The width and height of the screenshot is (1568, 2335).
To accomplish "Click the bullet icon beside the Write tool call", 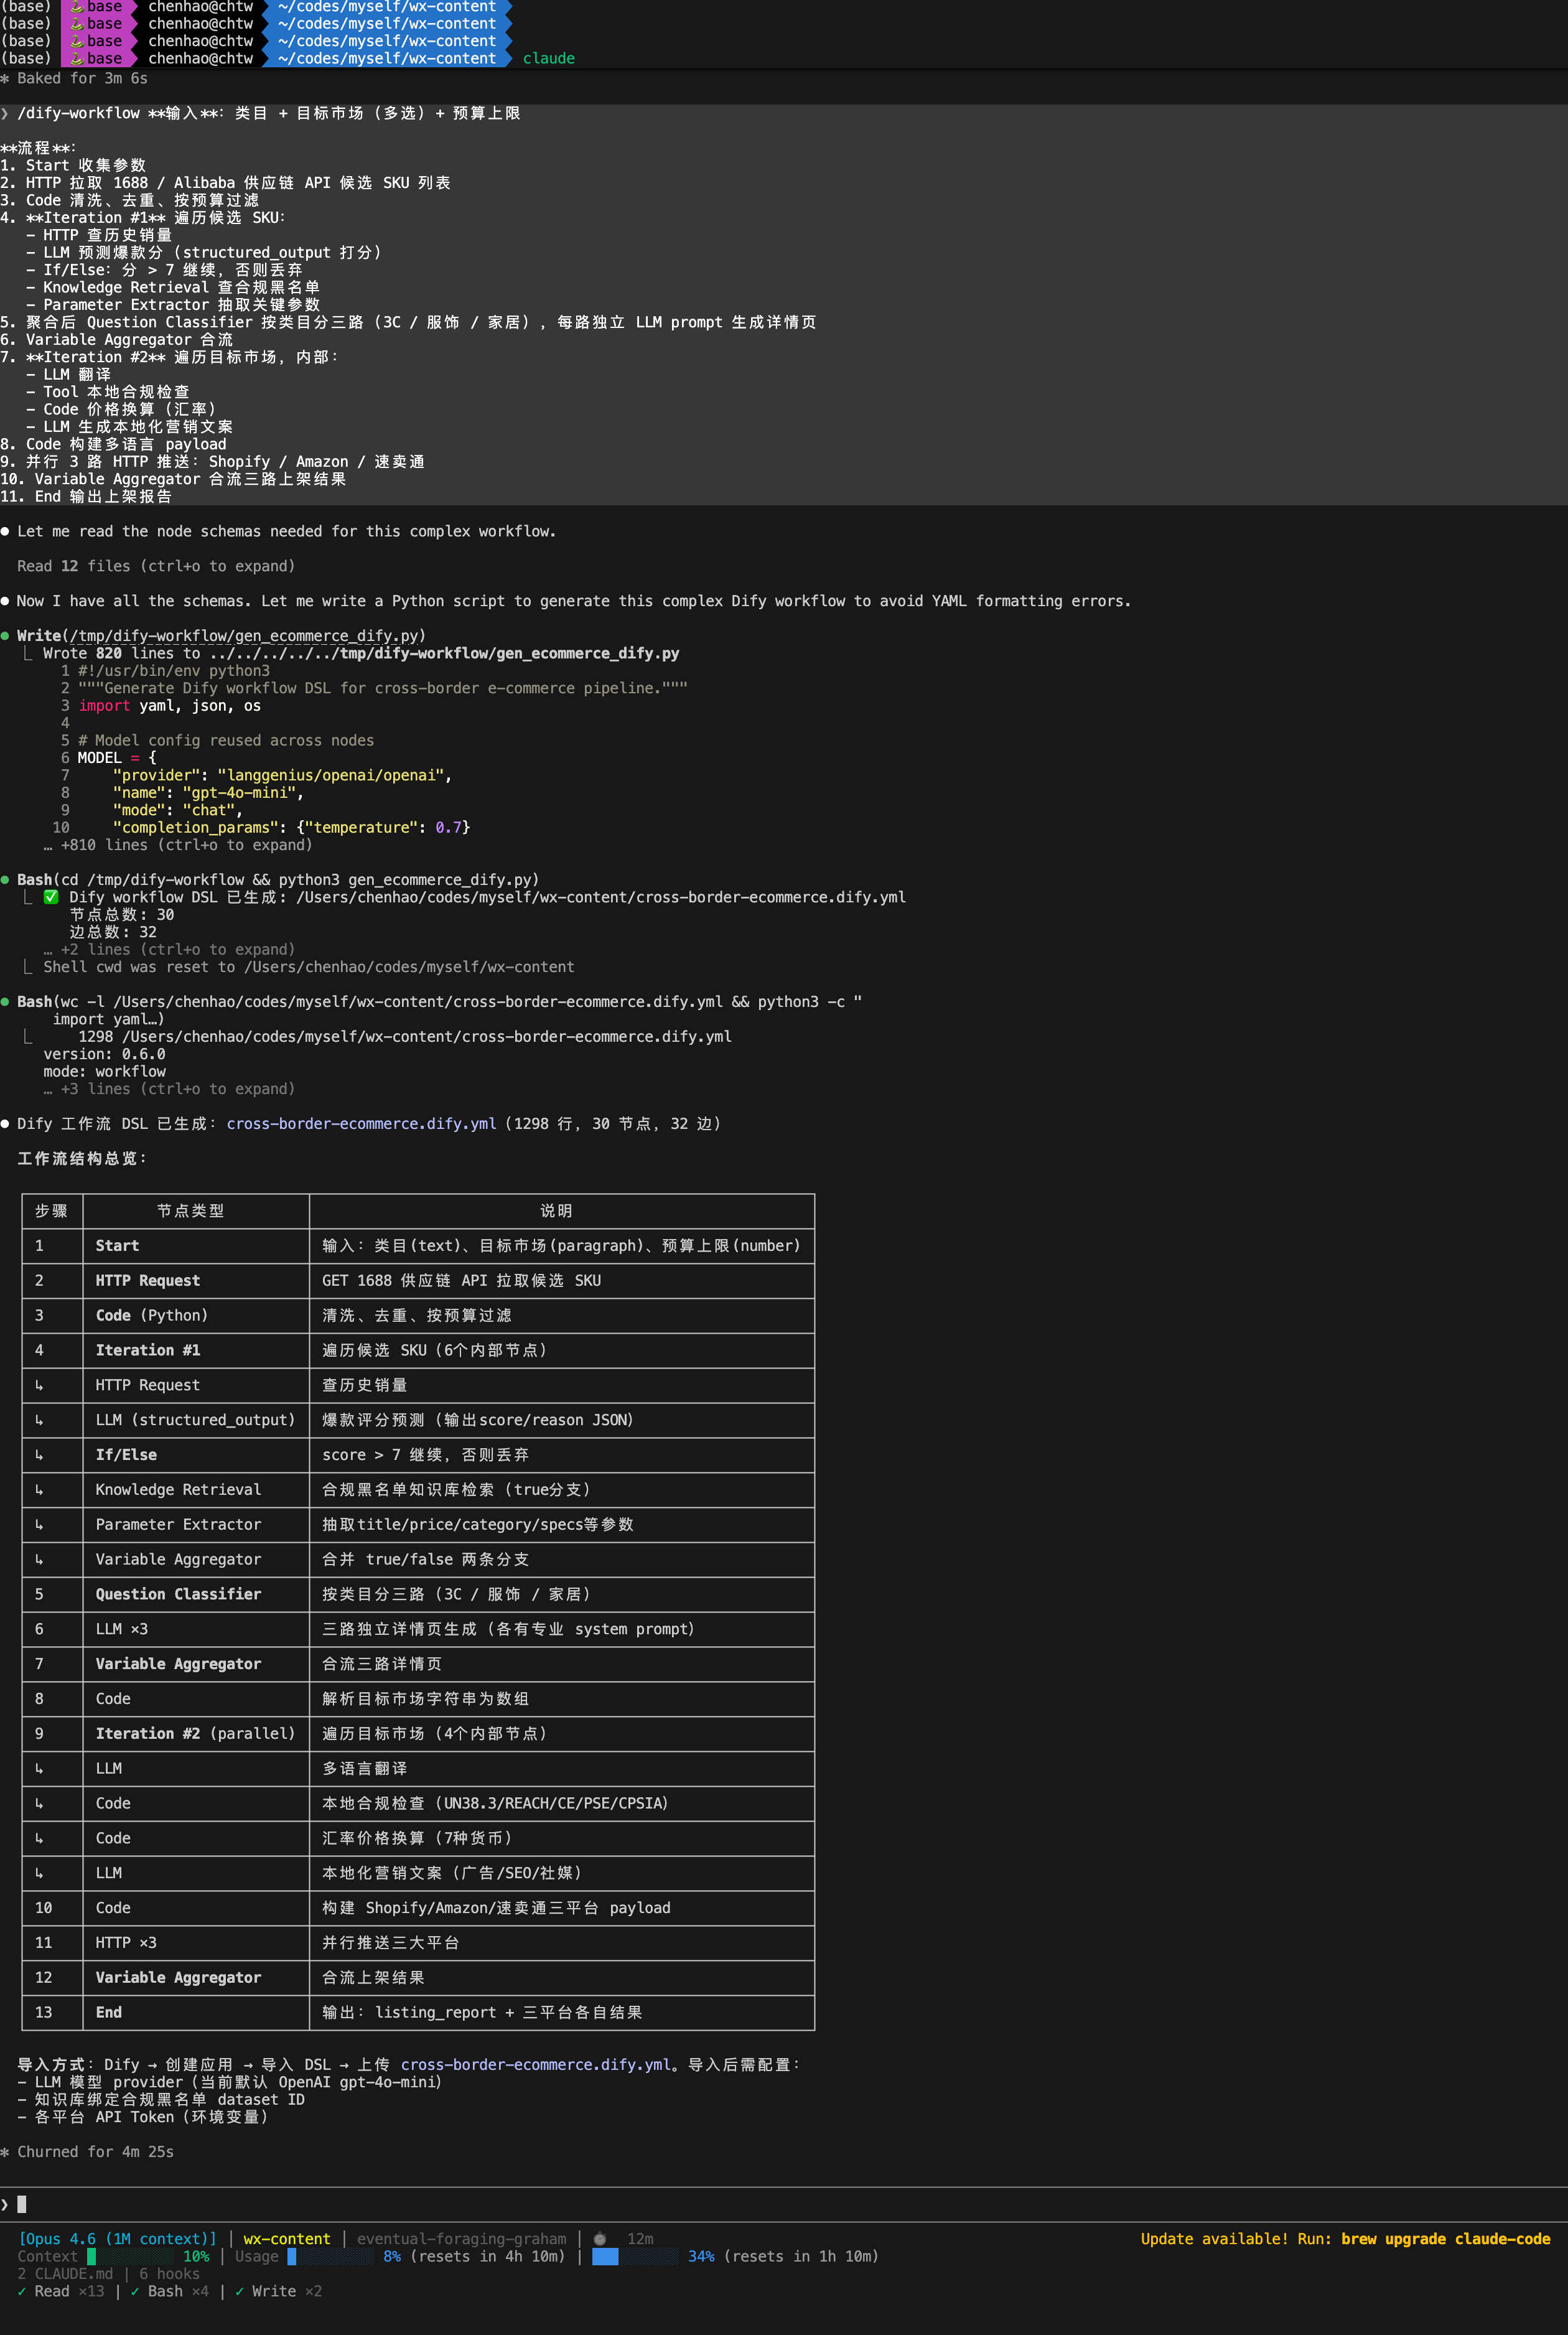I will [8, 635].
